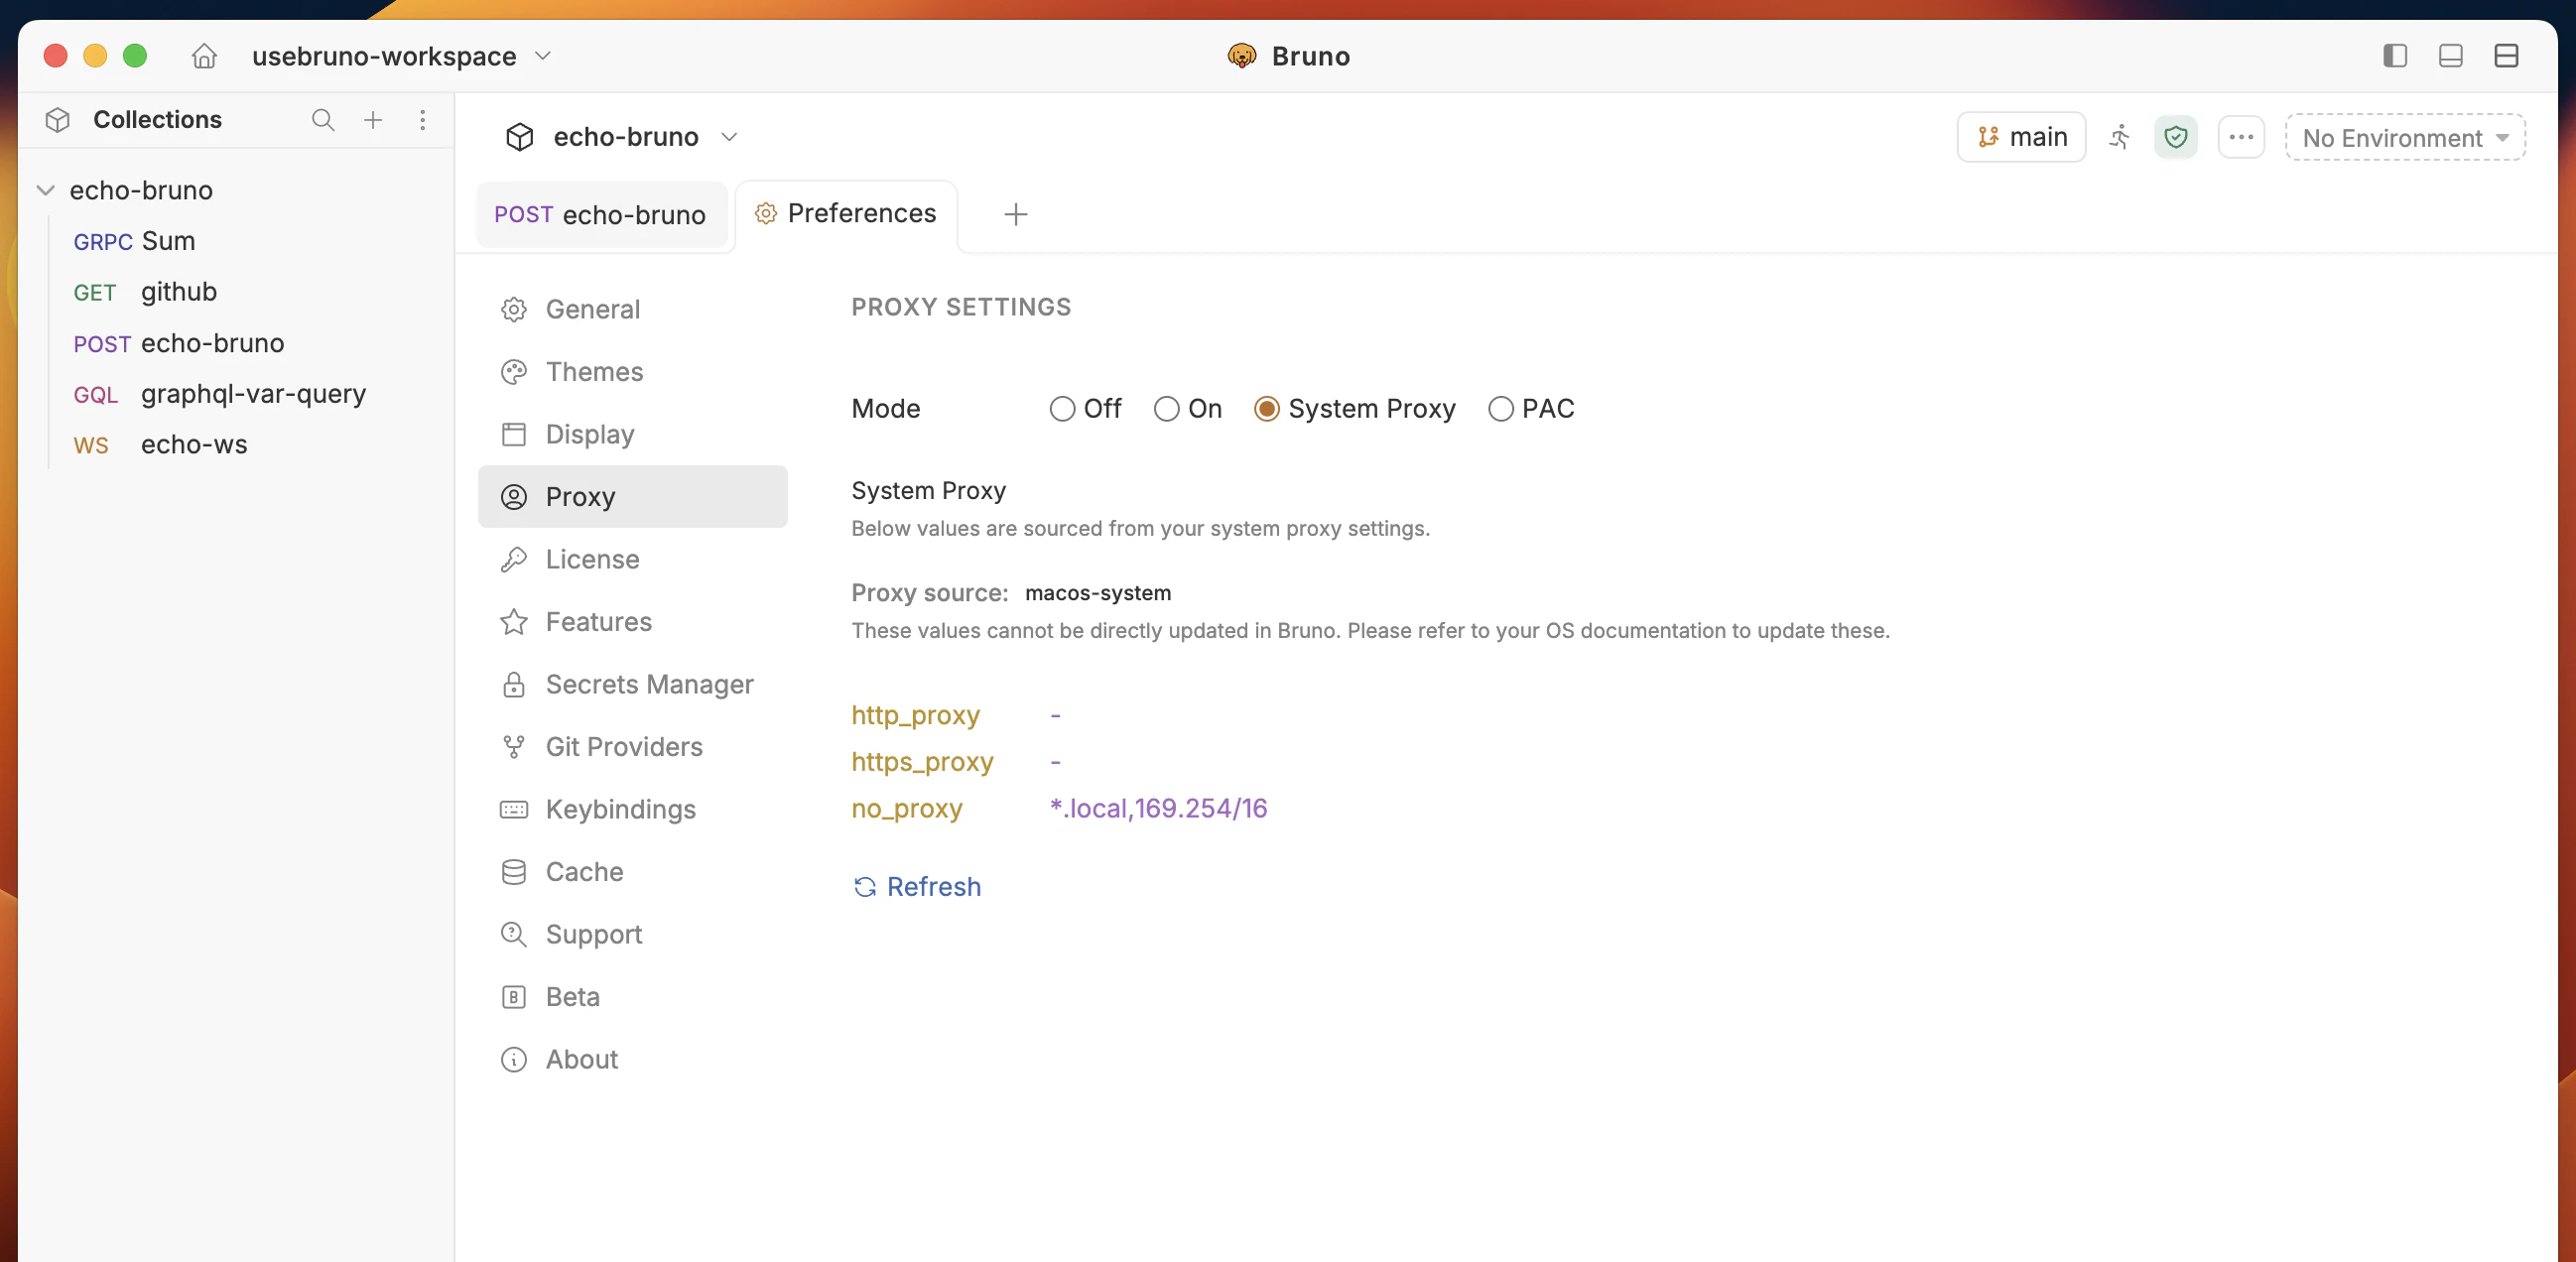Toggle the left sidebar layout icon
The image size is (2576, 1262).
(x=2394, y=56)
